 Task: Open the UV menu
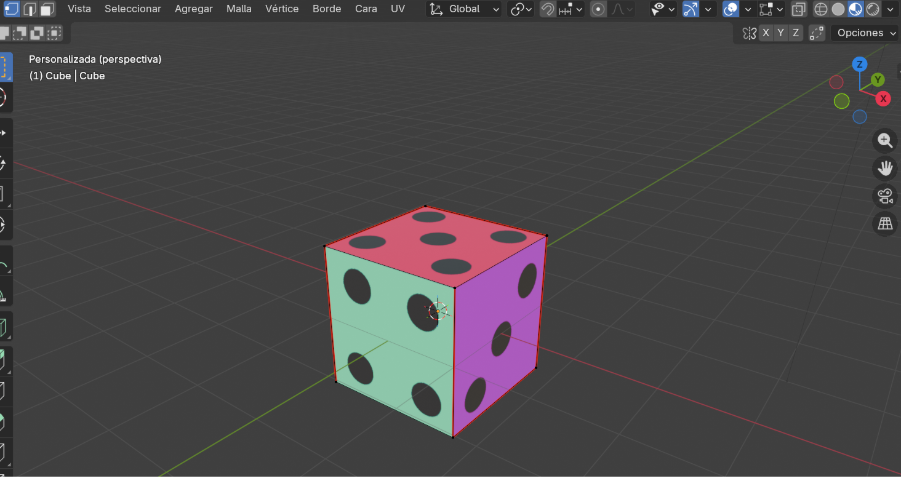398,9
